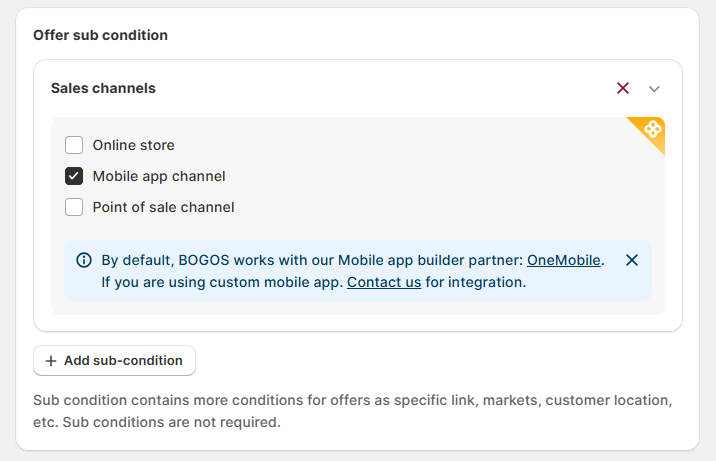This screenshot has height=461, width=716.
Task: Click the 'Point of sale channel' label text
Action: click(163, 207)
